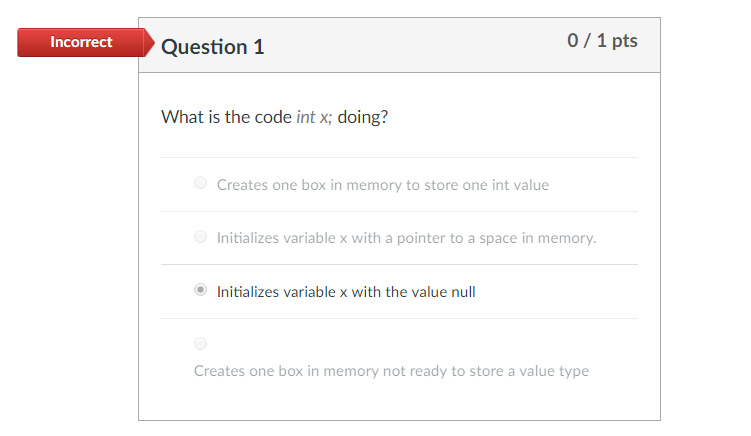Click the 0 / 1 pts score

point(602,41)
